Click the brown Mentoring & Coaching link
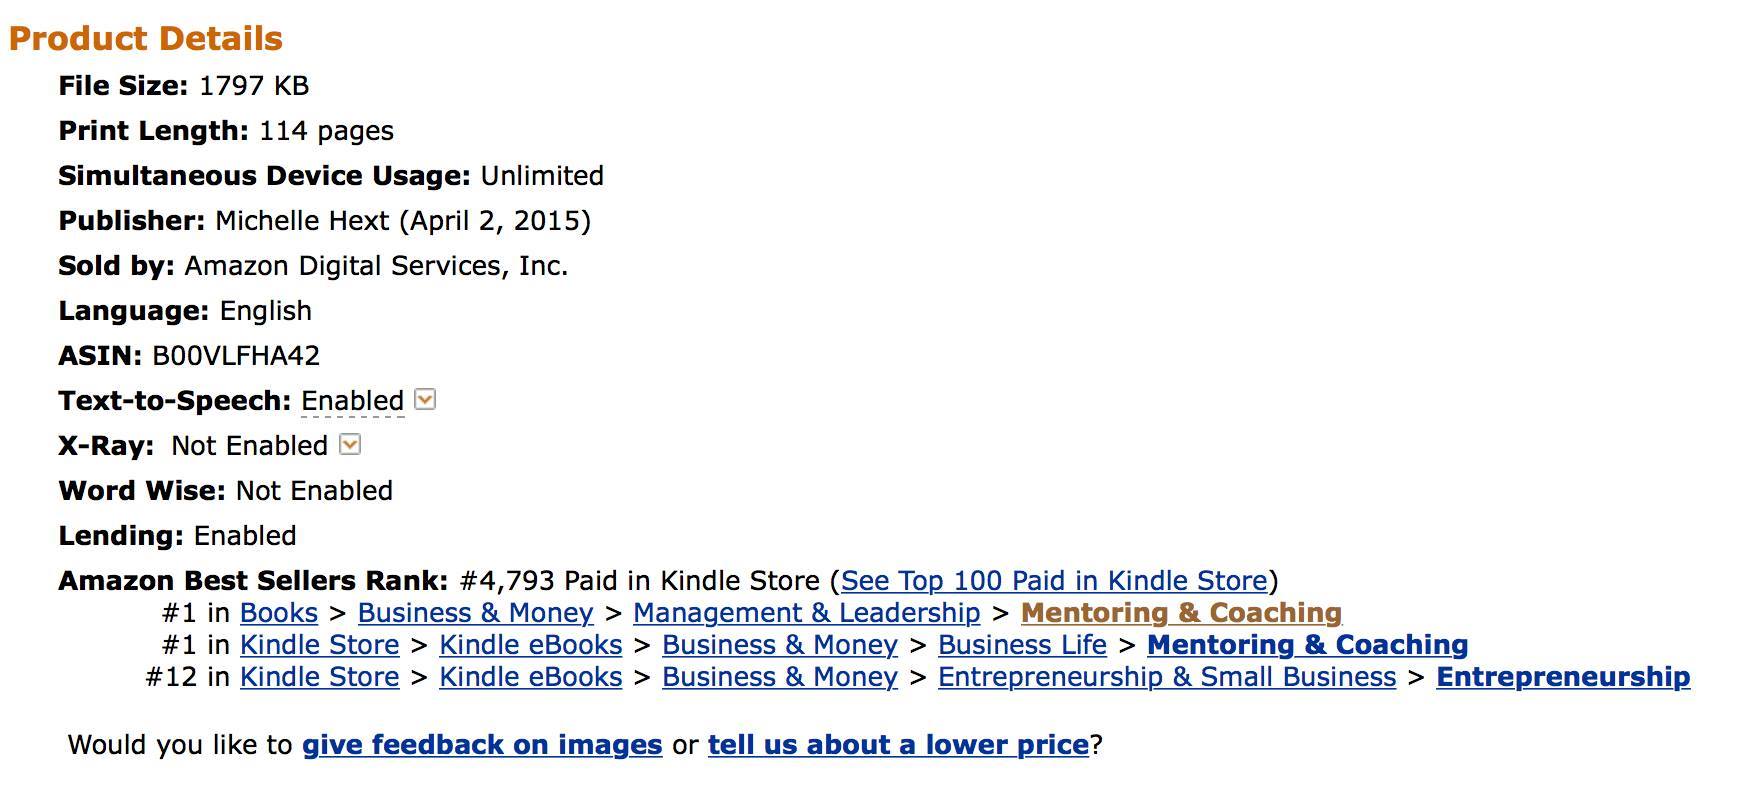The height and width of the screenshot is (792, 1764). point(1181,613)
